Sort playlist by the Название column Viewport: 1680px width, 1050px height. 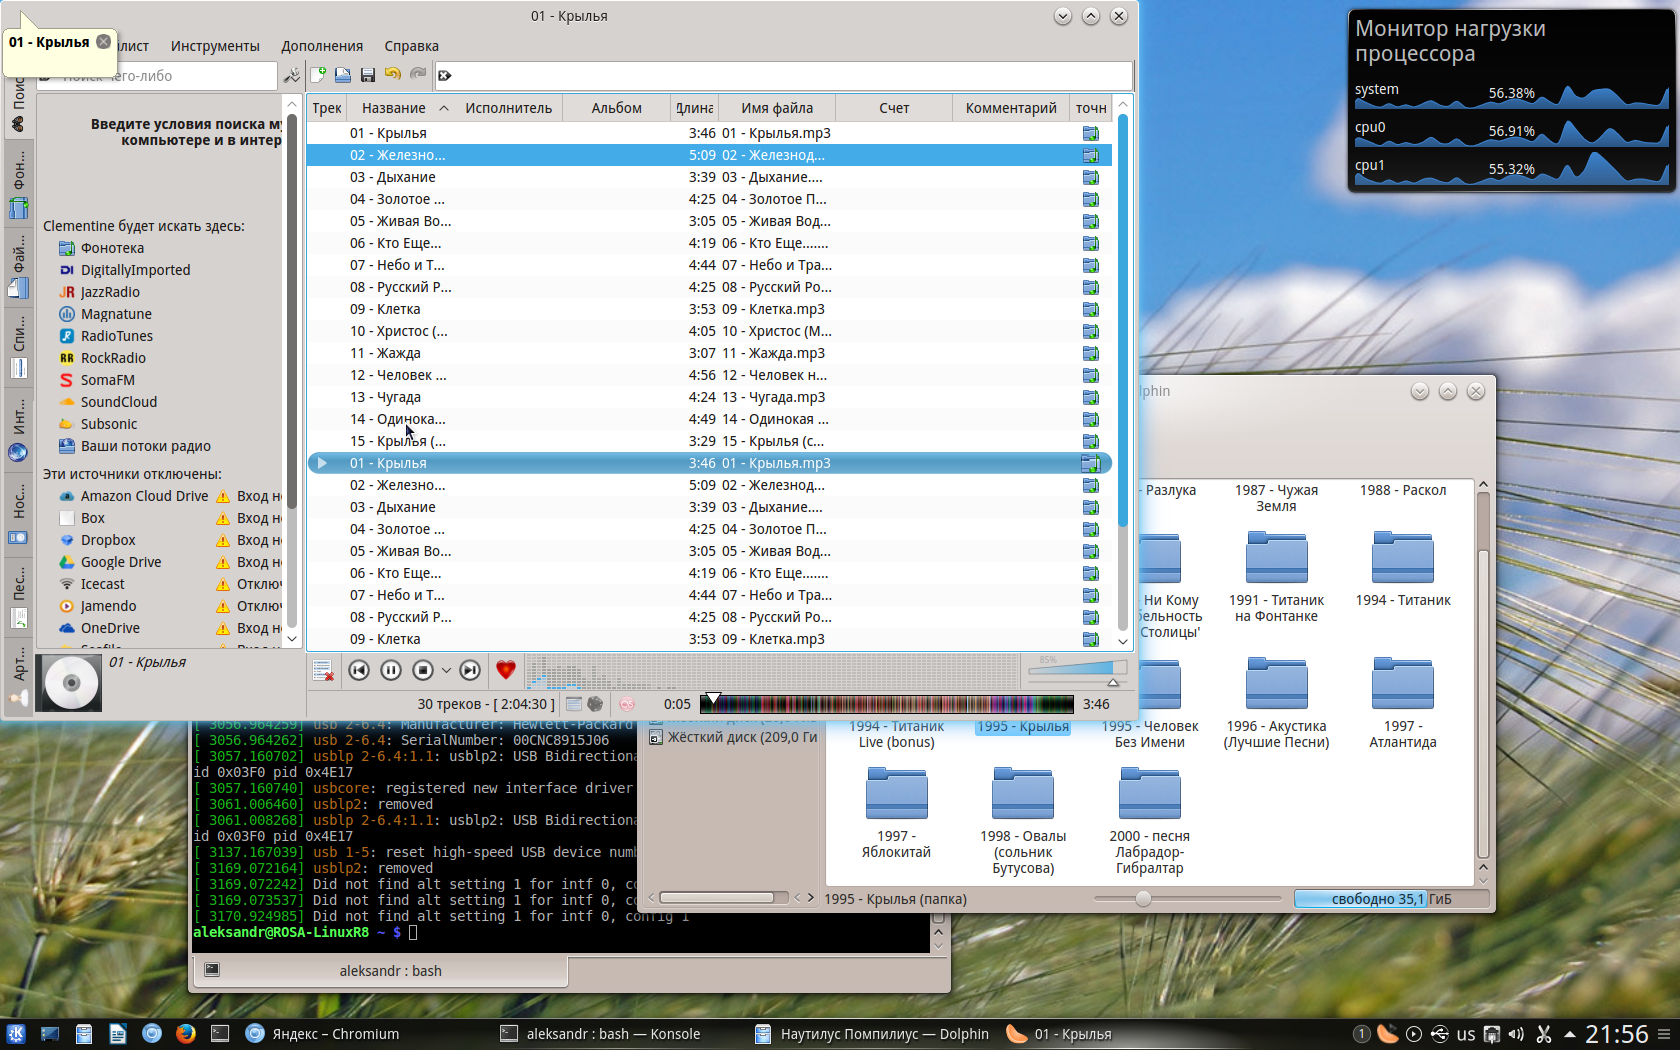tap(394, 108)
